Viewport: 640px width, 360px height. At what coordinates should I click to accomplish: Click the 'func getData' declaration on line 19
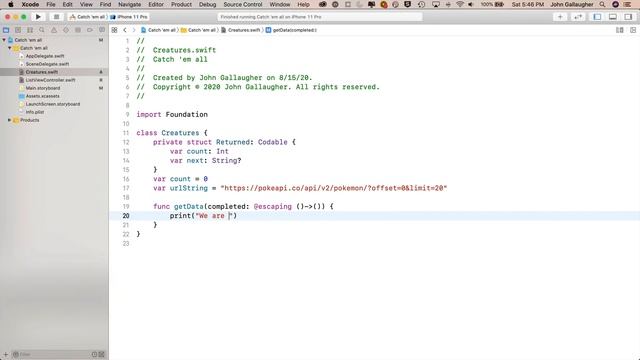(243, 207)
